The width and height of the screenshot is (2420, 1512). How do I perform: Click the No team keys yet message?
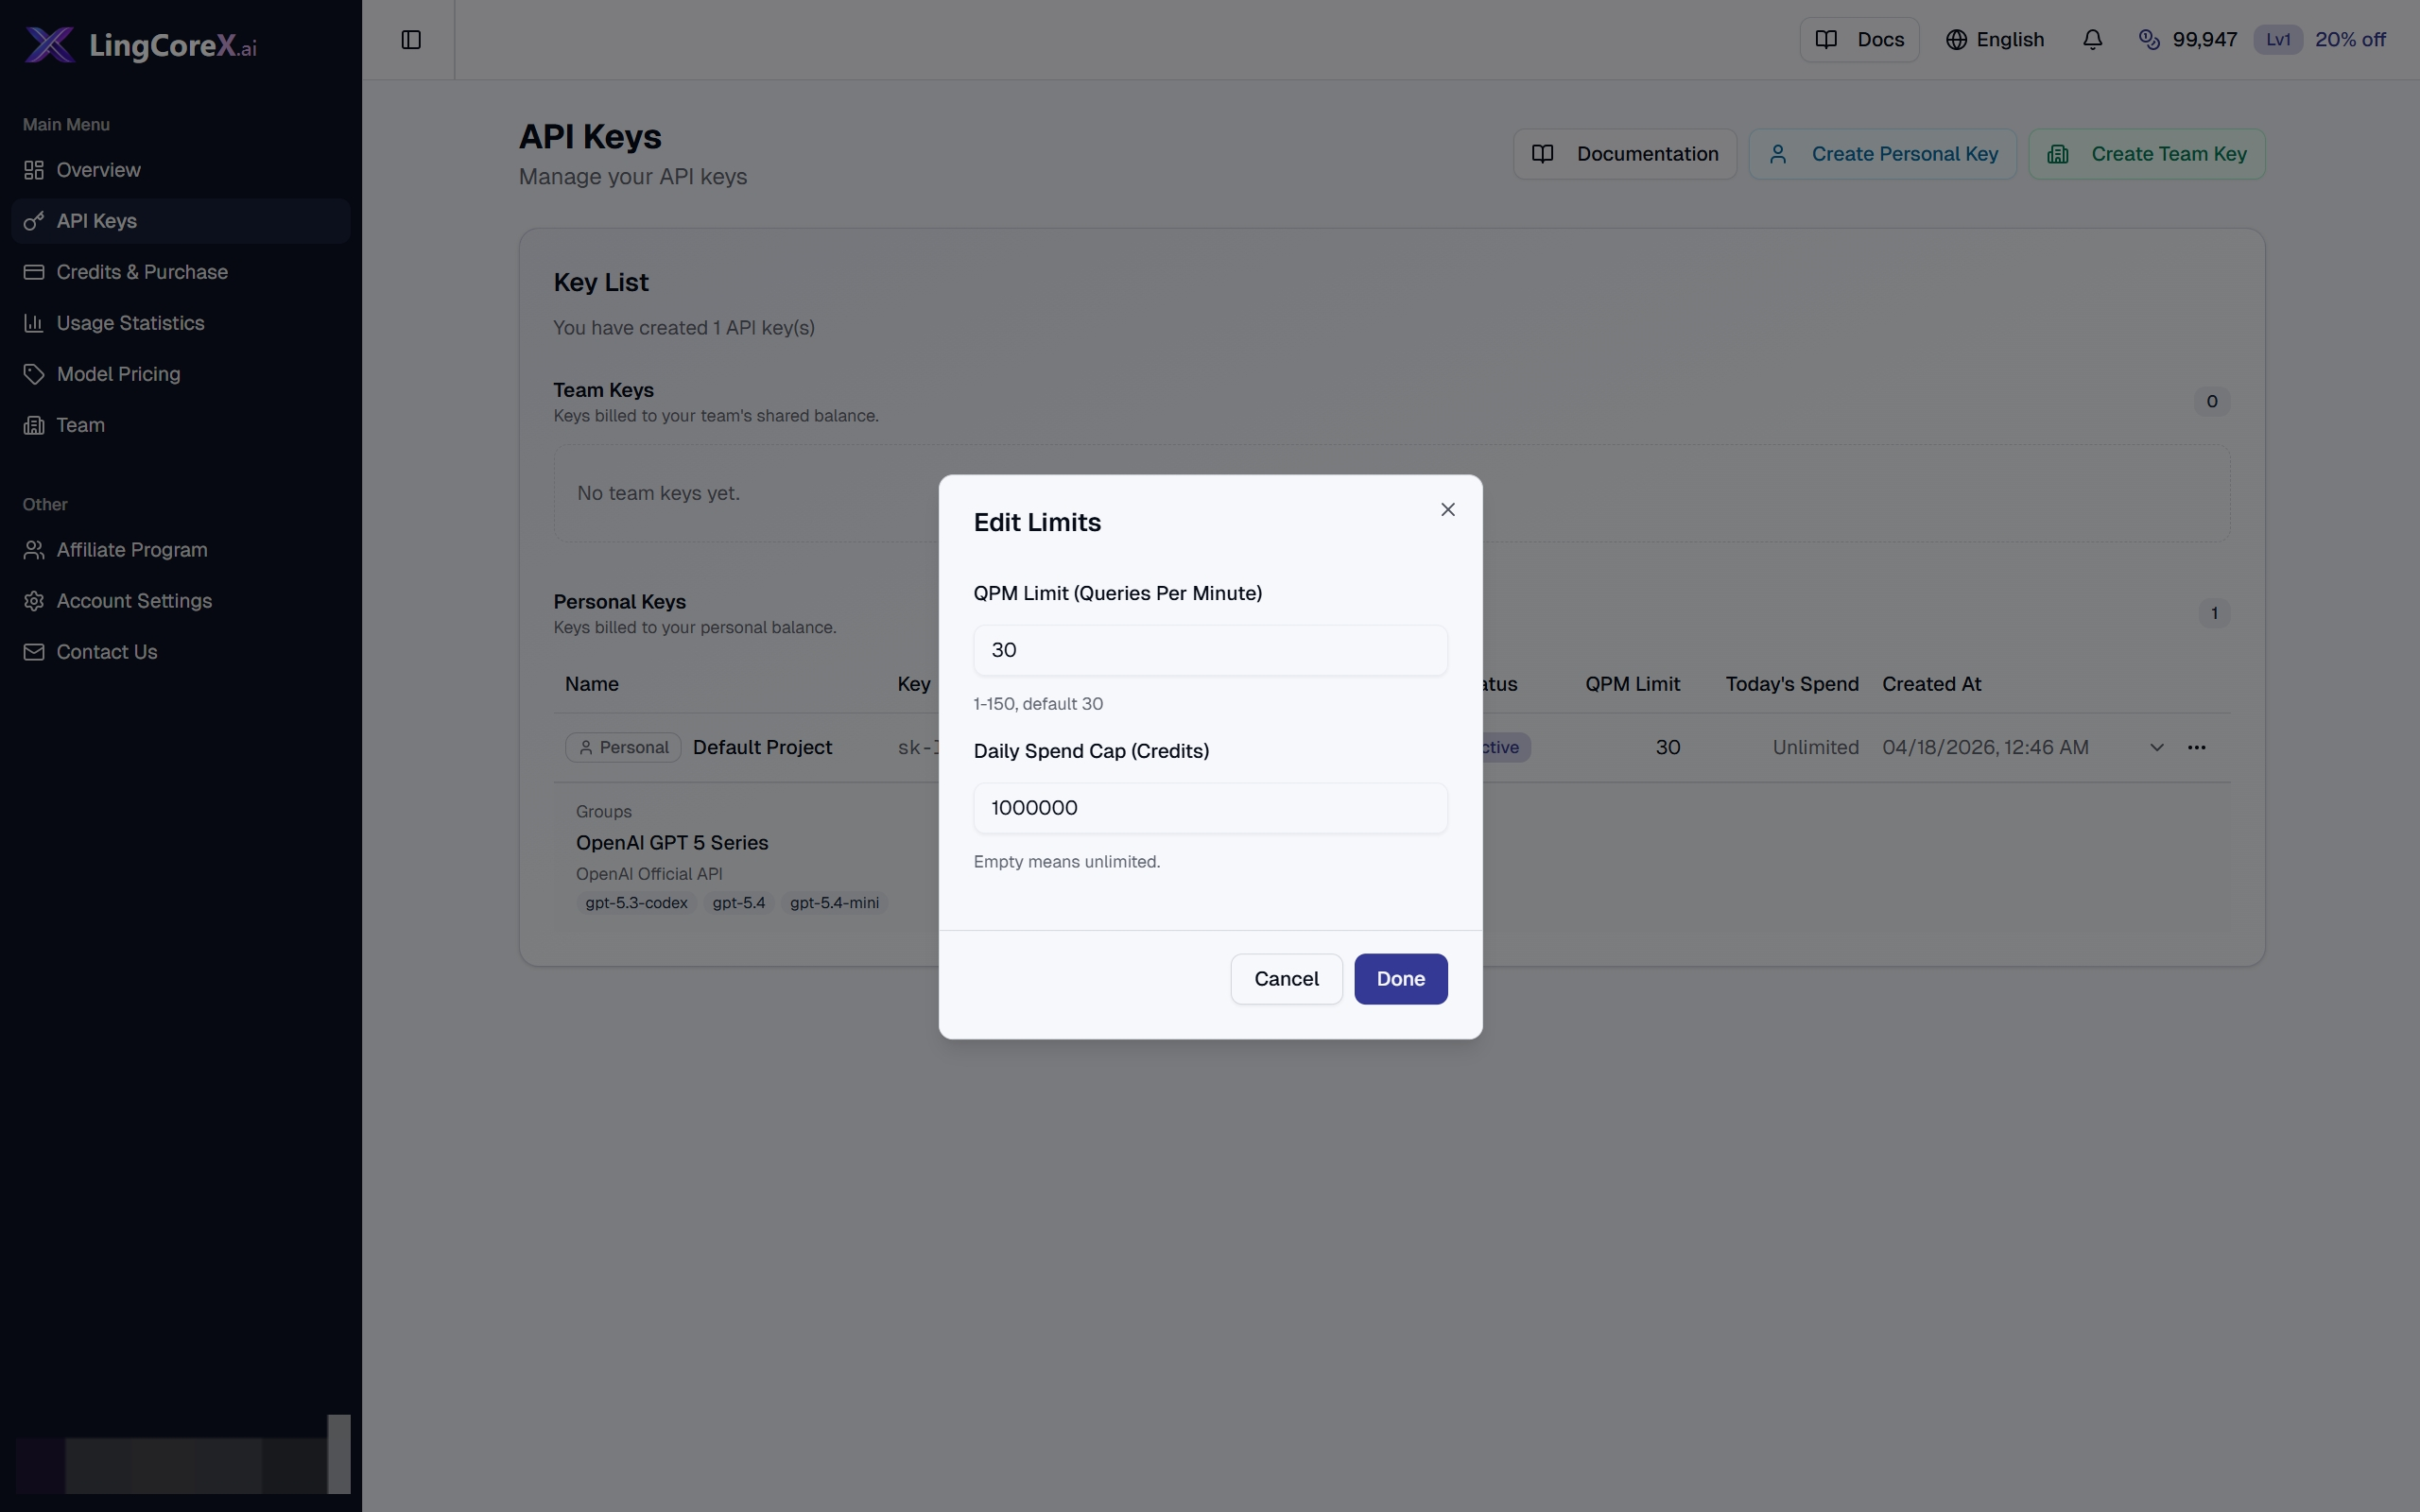click(658, 493)
